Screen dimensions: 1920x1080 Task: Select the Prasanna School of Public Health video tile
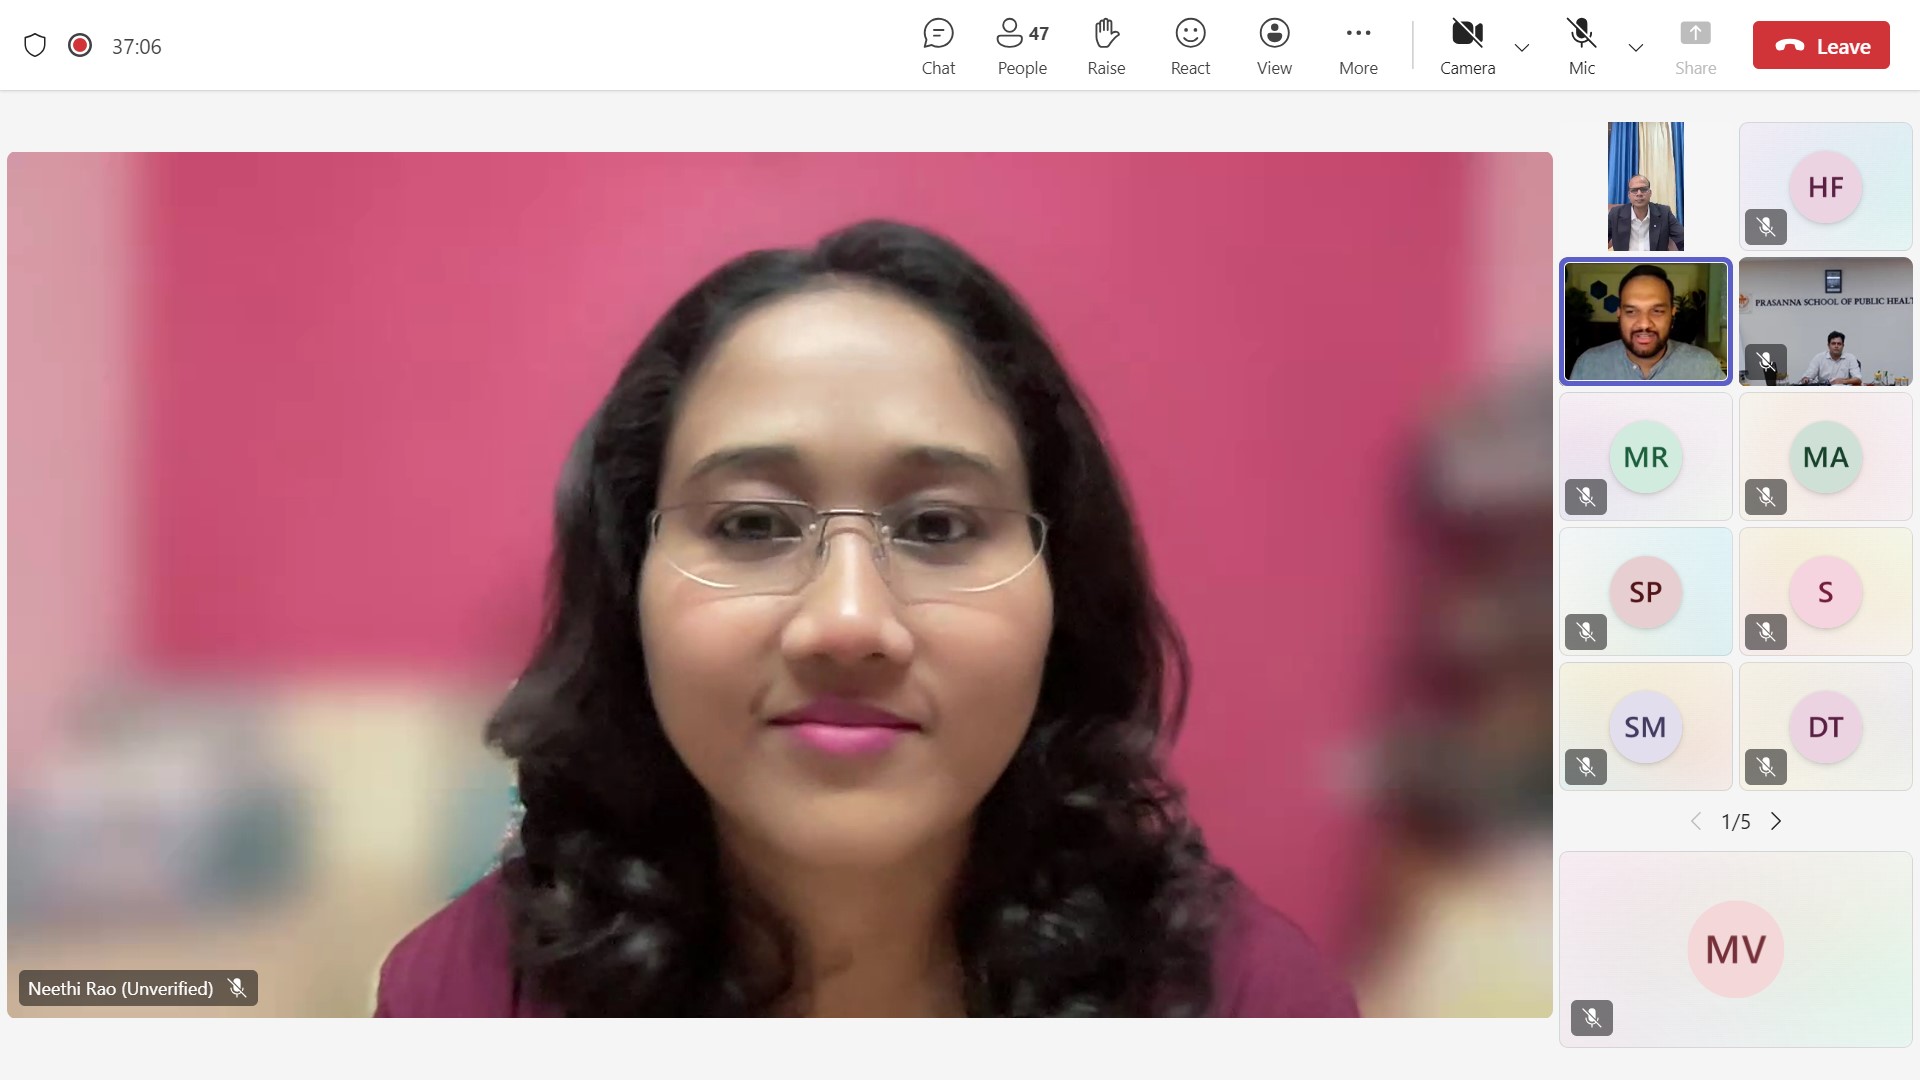1825,322
